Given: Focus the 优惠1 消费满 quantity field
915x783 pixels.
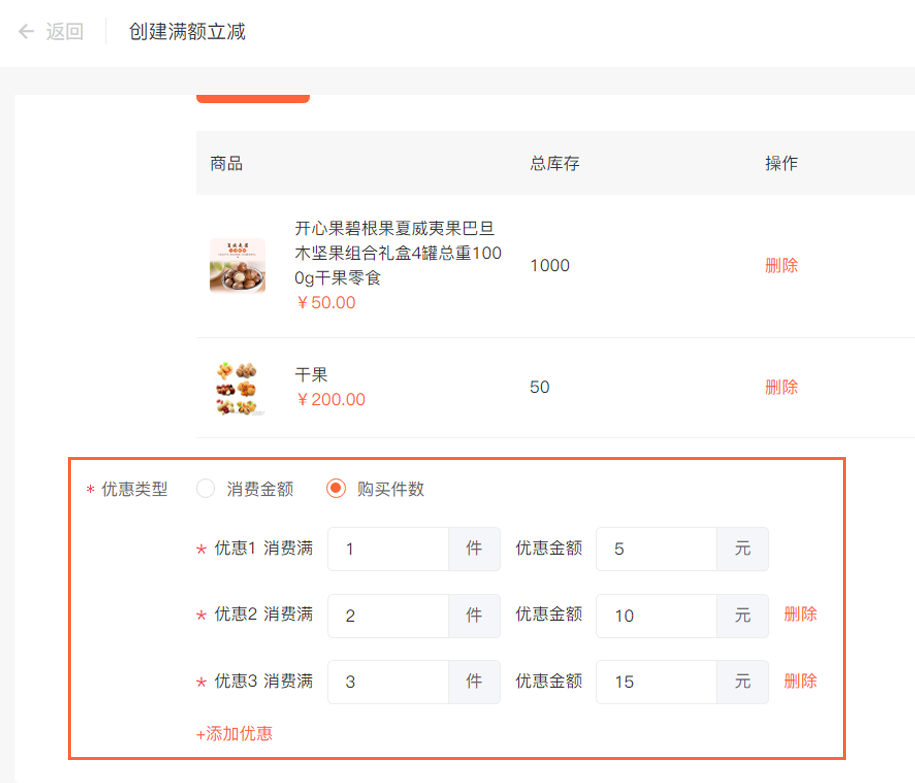Looking at the screenshot, I should (x=388, y=549).
